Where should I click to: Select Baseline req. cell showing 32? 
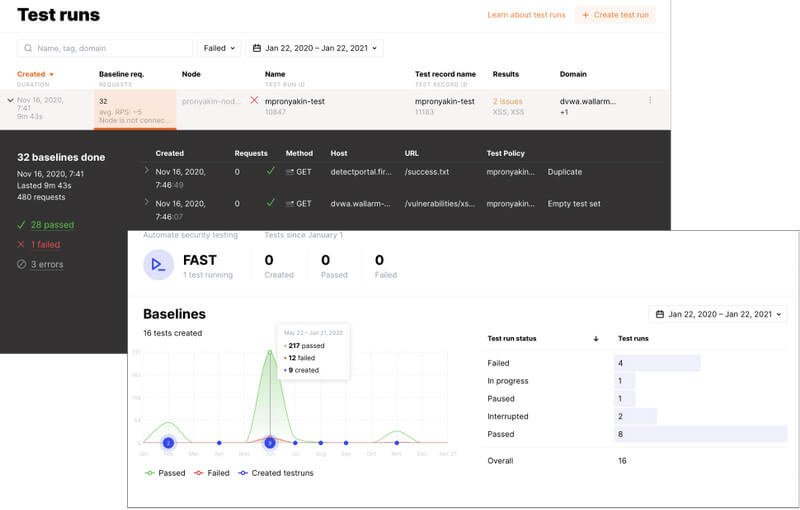coord(135,110)
